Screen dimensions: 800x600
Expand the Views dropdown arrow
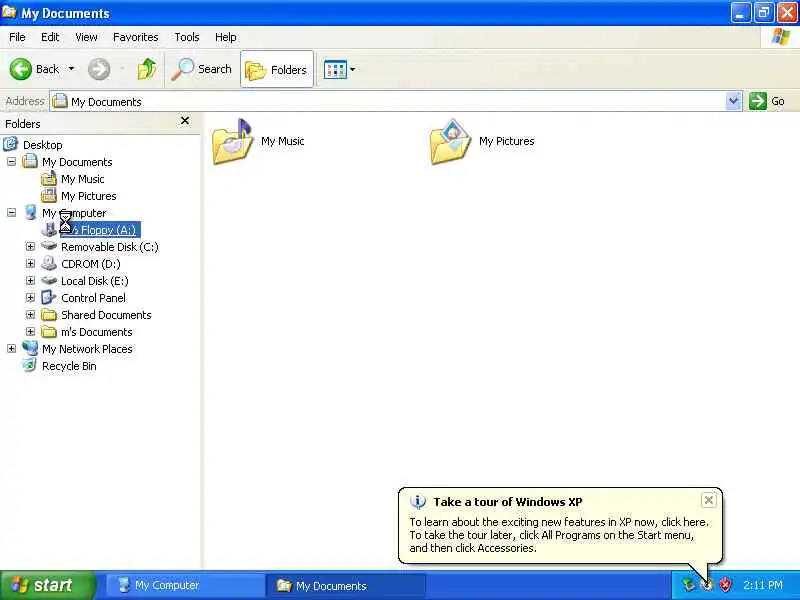point(352,69)
